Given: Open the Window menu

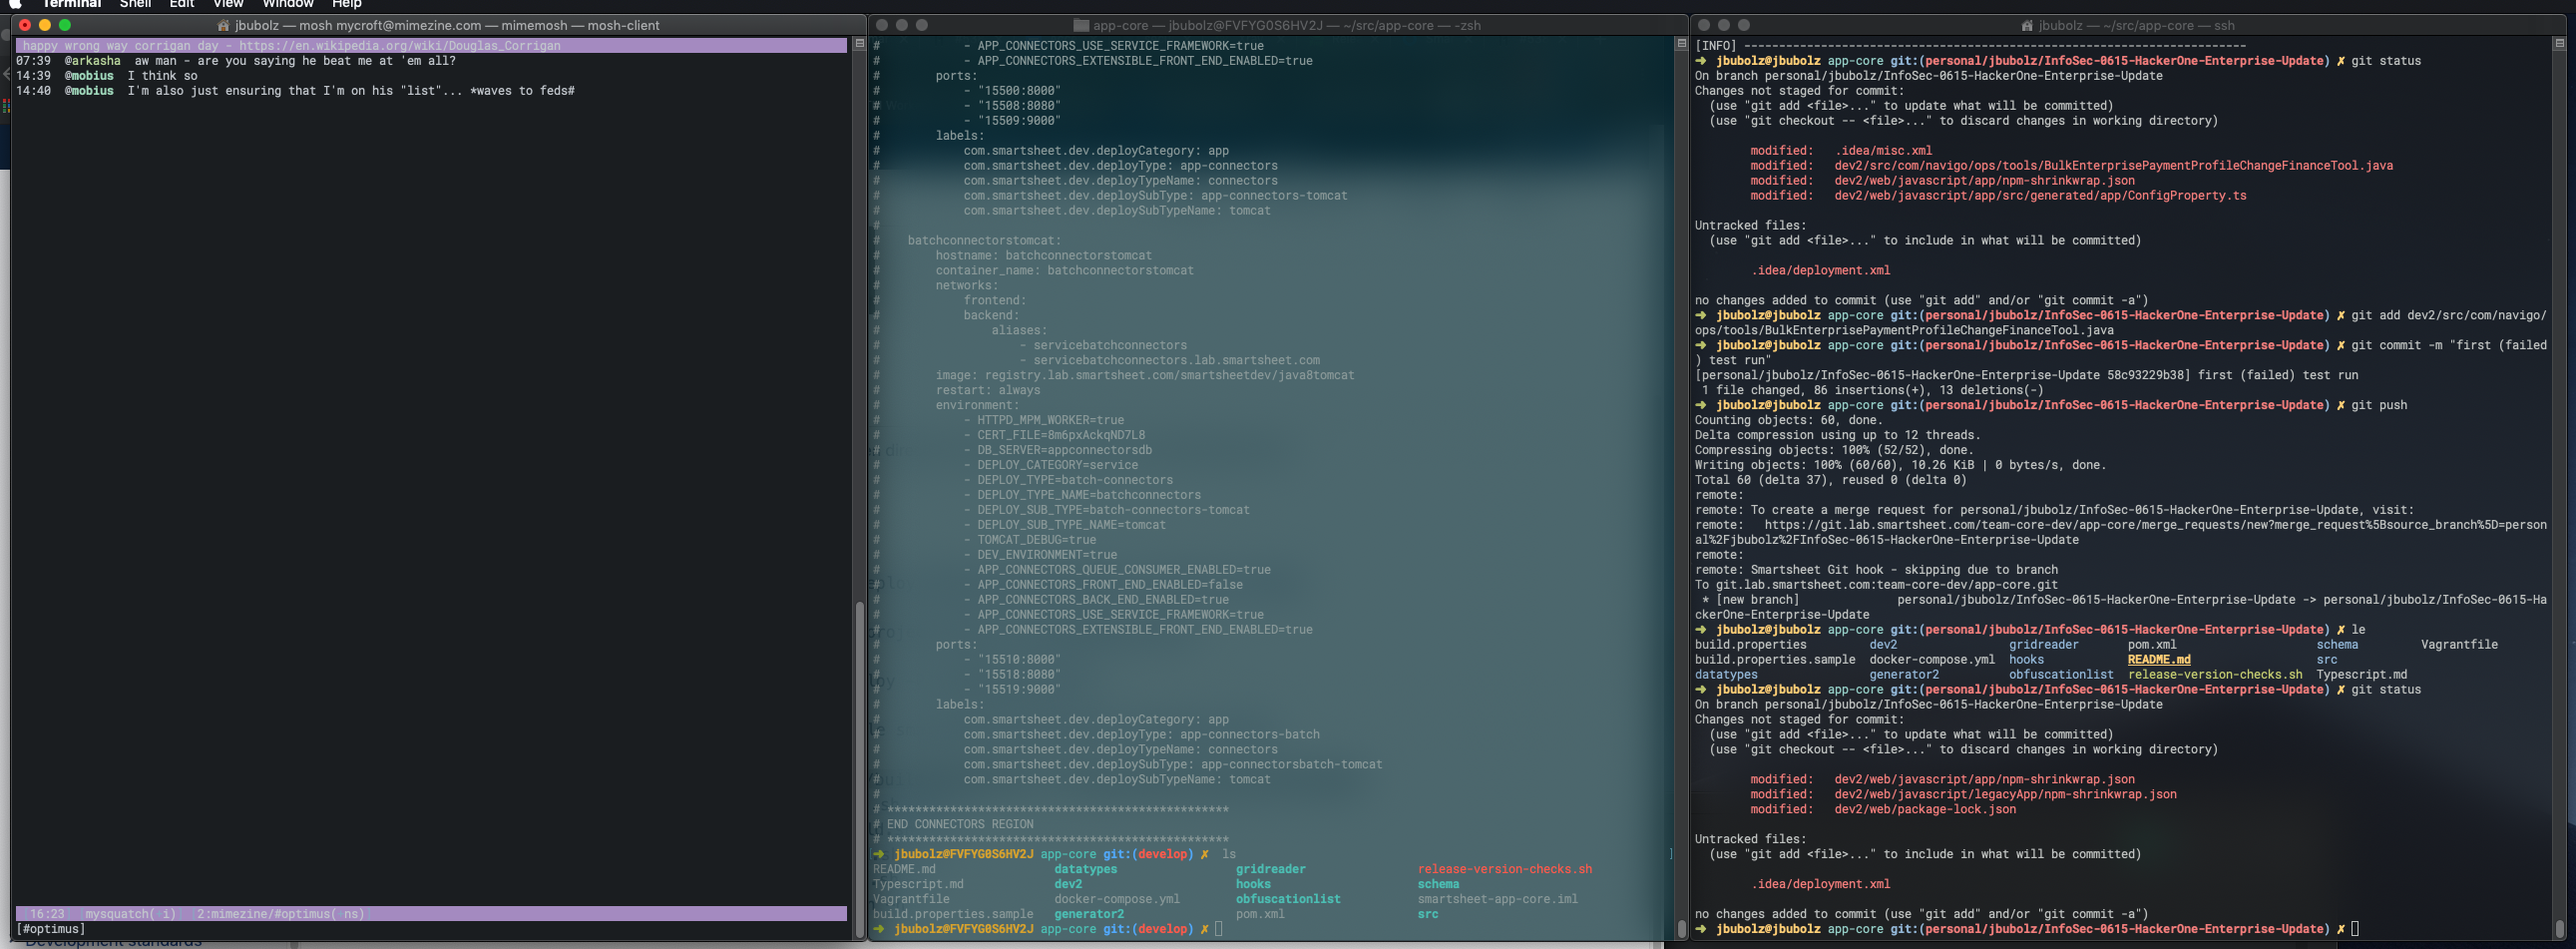Looking at the screenshot, I should pos(288,3).
